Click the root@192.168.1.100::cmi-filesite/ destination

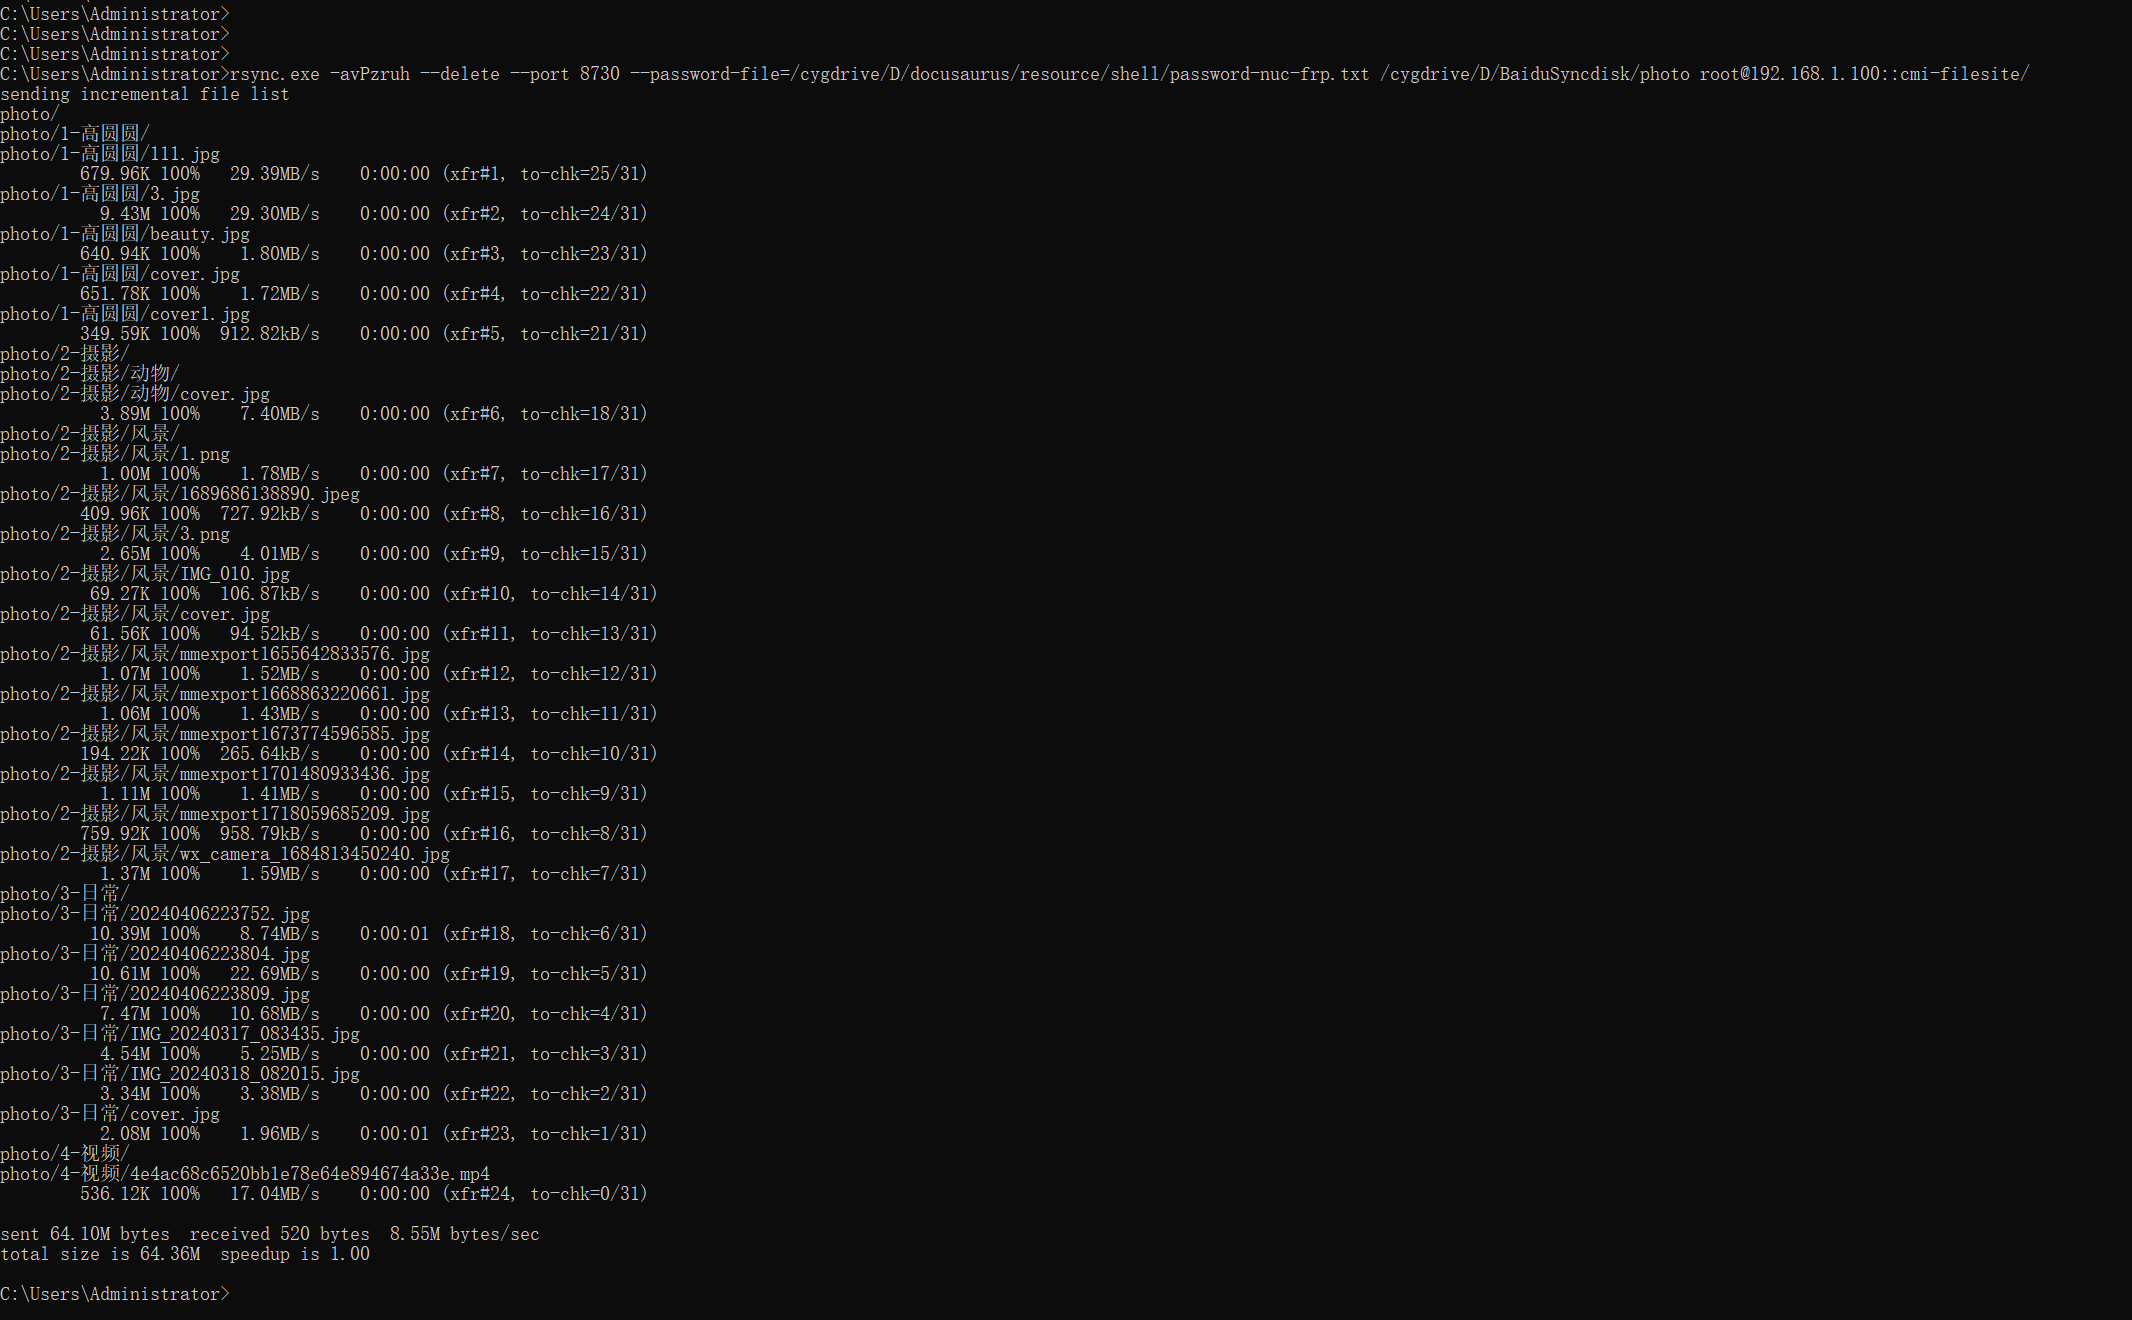(x=1865, y=74)
